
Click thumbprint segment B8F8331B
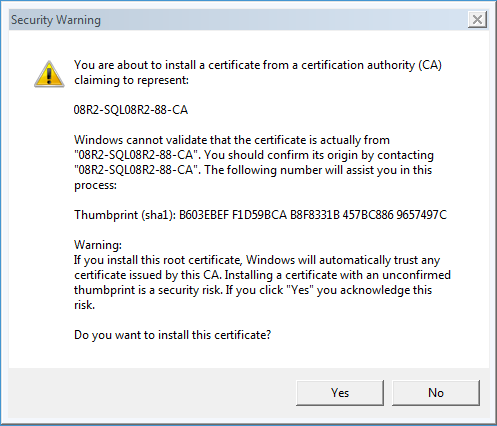pos(315,215)
